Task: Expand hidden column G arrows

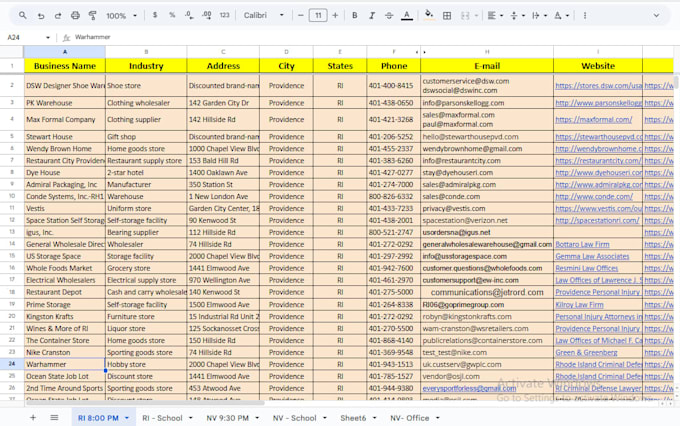Action: [421, 52]
